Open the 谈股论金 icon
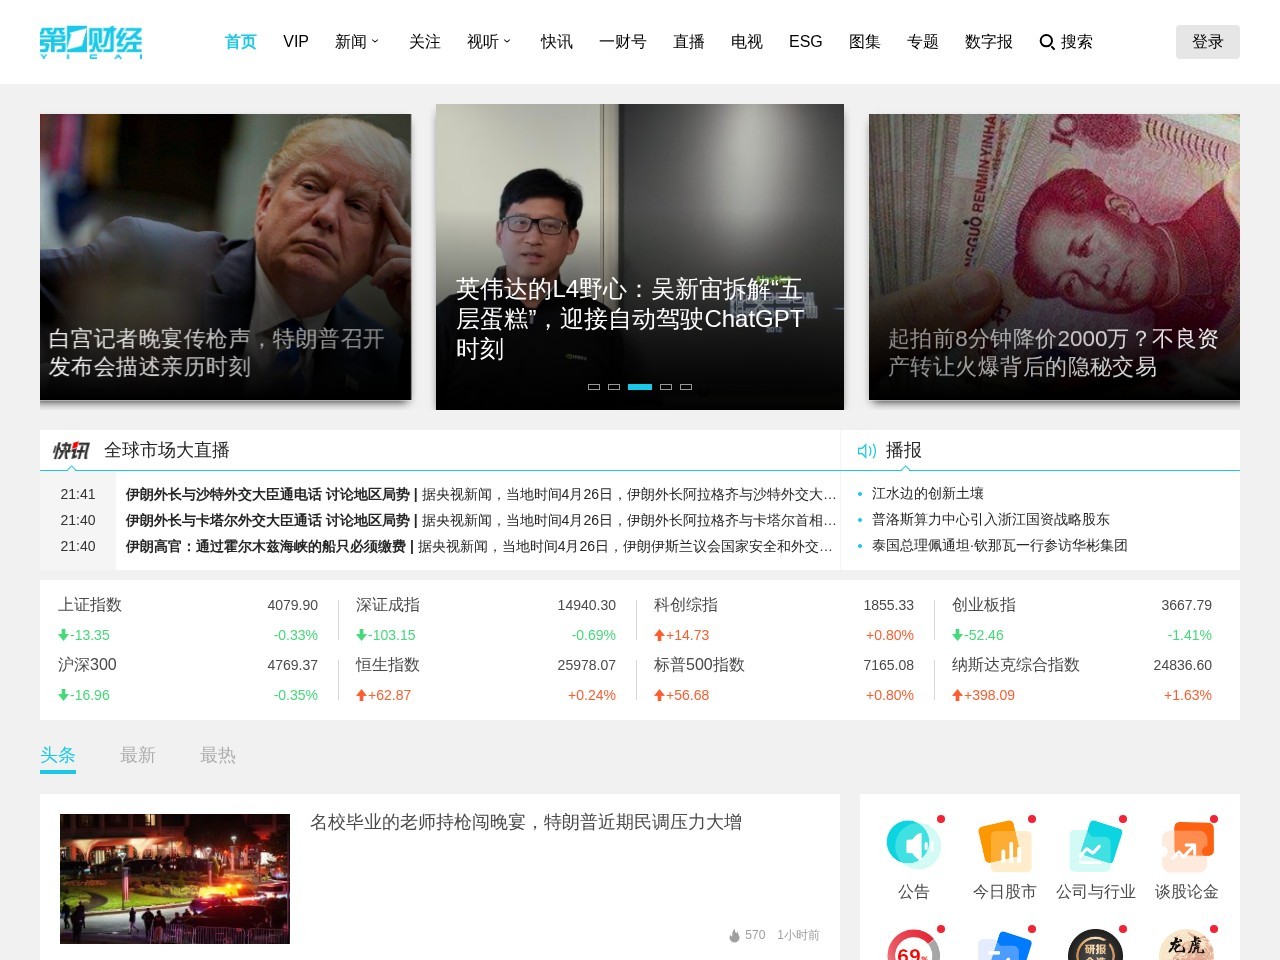This screenshot has height=960, width=1280. coord(1186,845)
